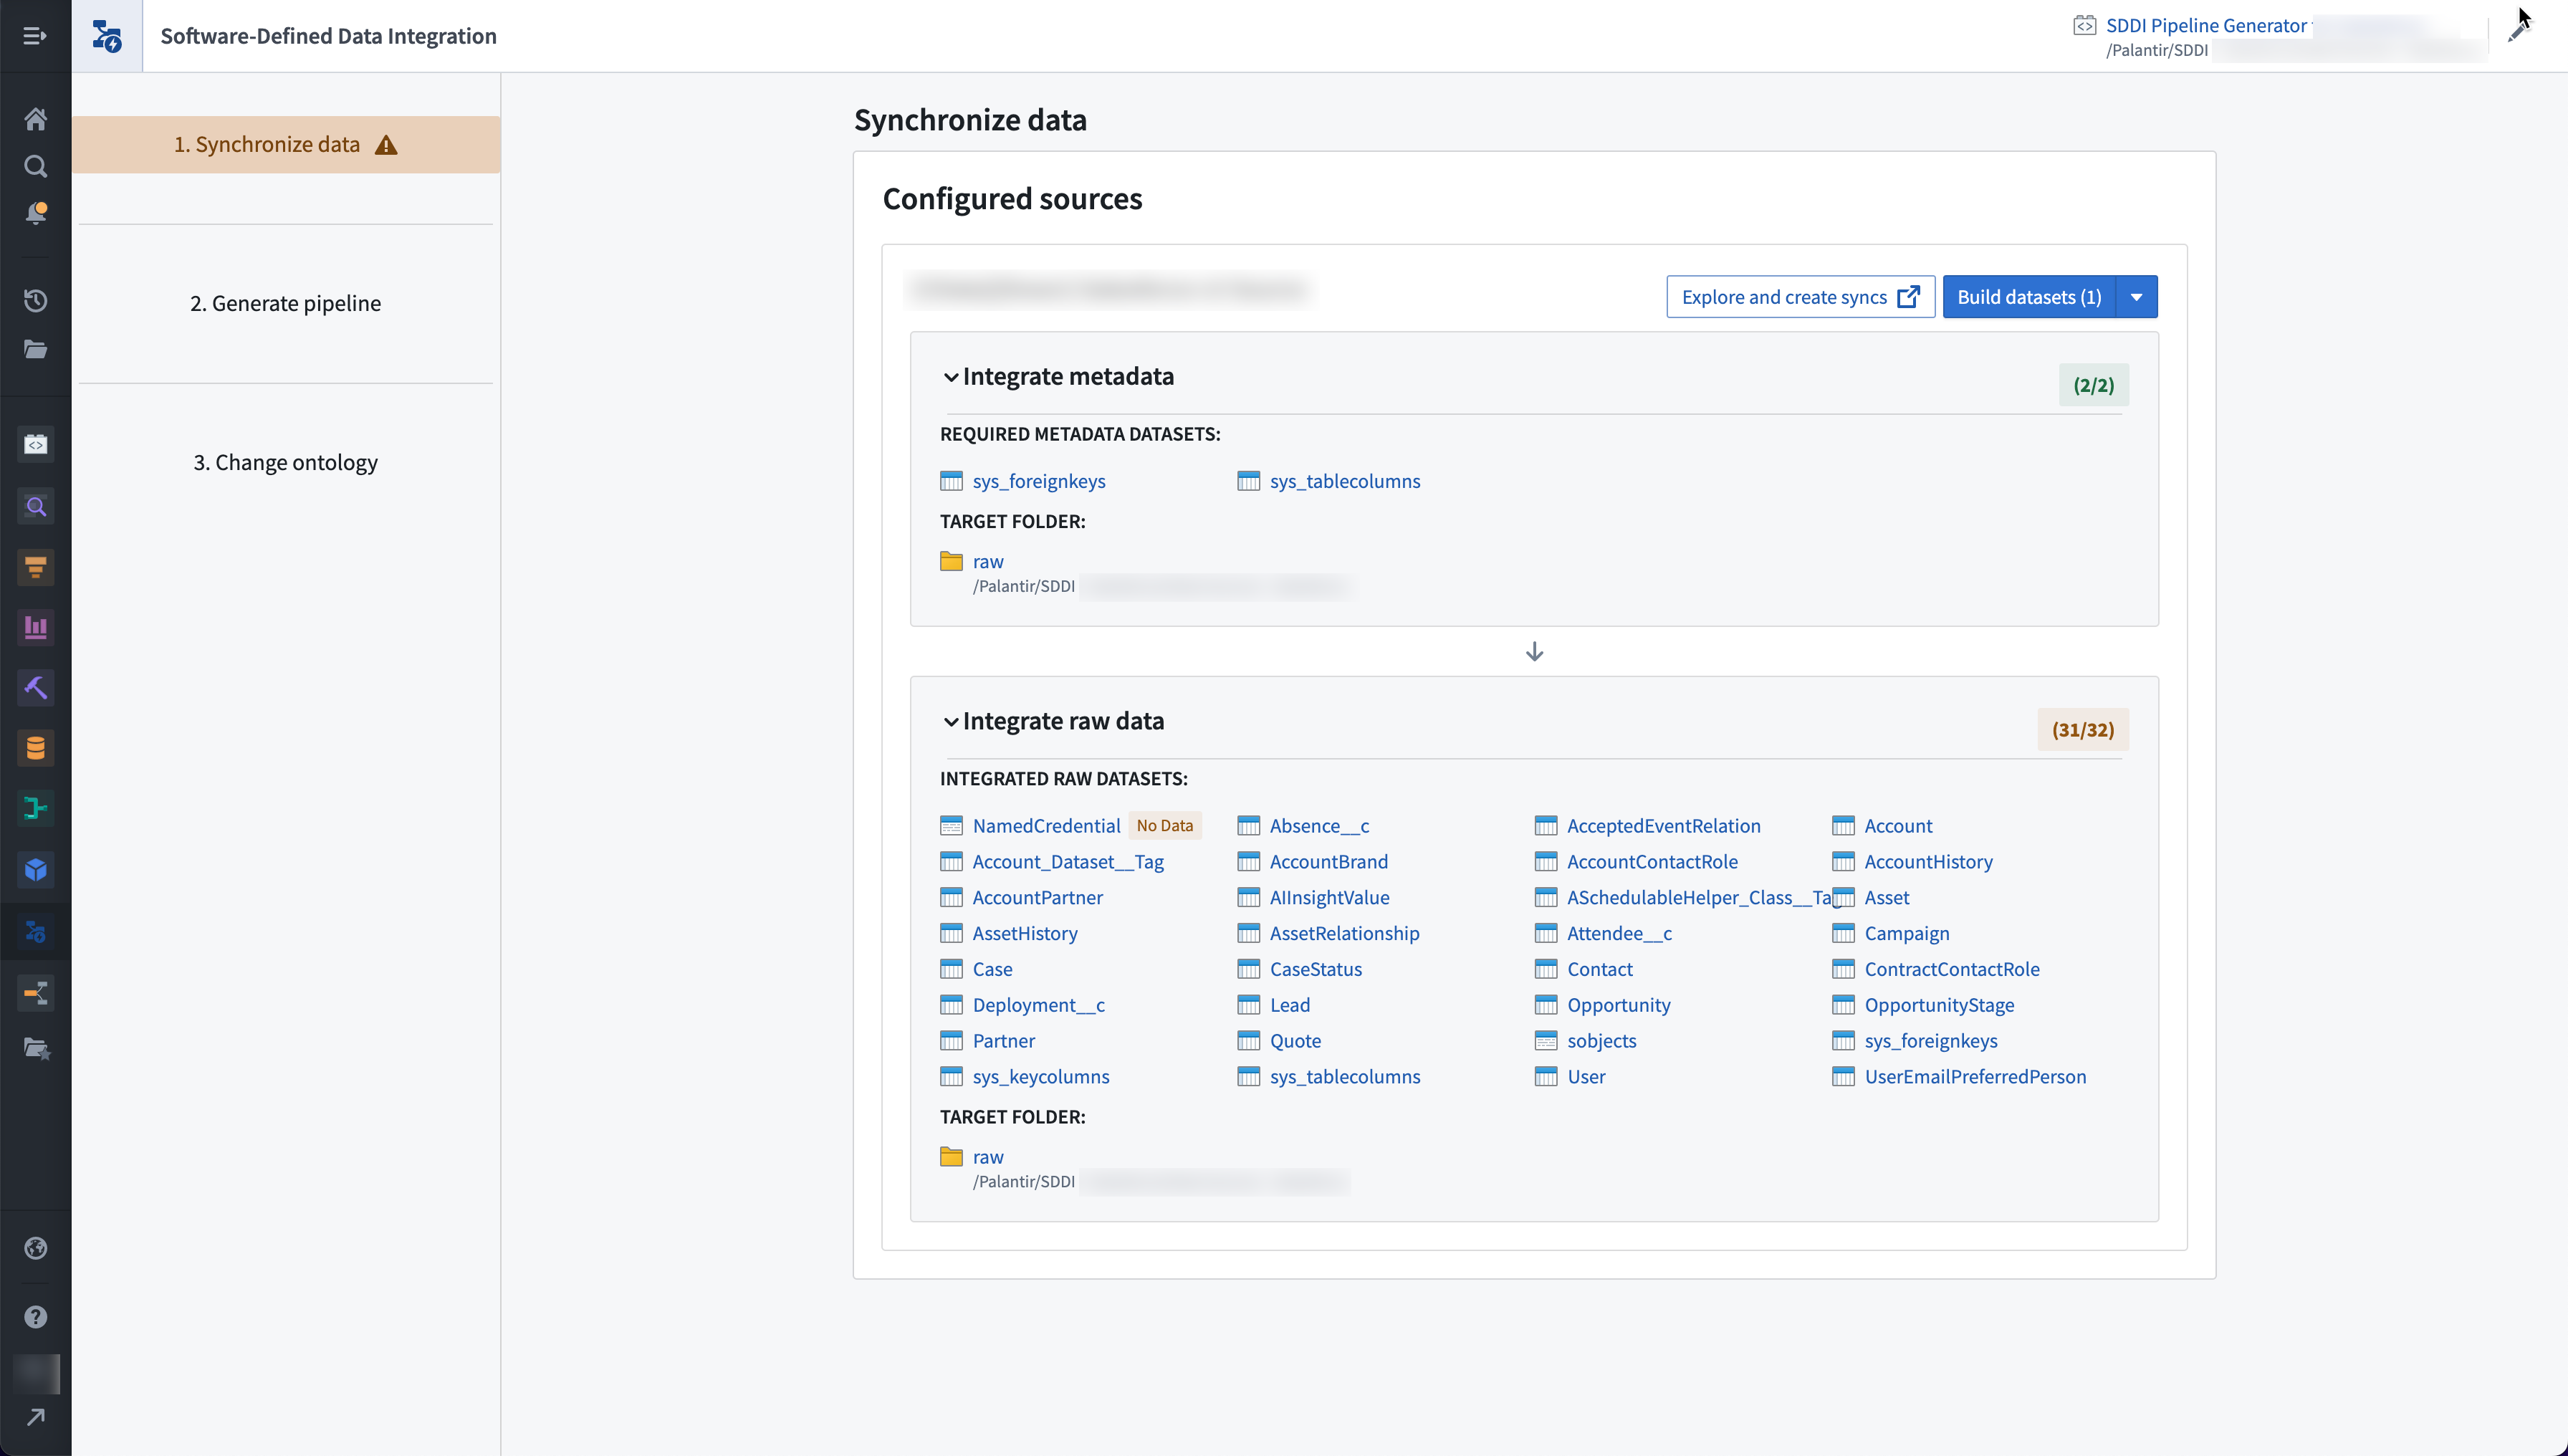This screenshot has height=1456, width=2568.
Task: Open AccountContactRole dataset
Action: click(1652, 862)
